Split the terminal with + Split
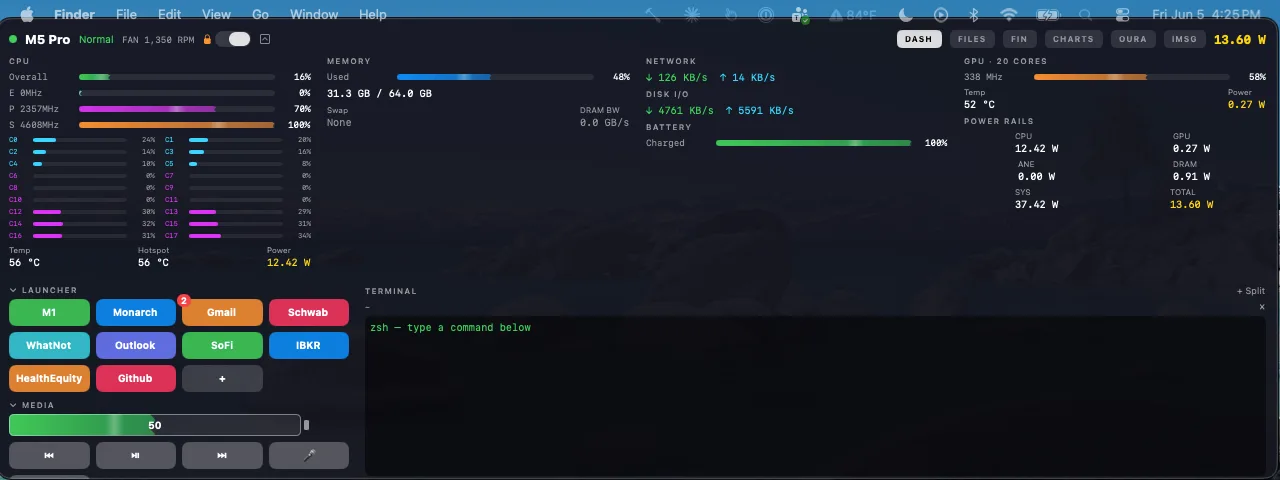Viewport: 1280px width, 480px height. coord(1251,291)
